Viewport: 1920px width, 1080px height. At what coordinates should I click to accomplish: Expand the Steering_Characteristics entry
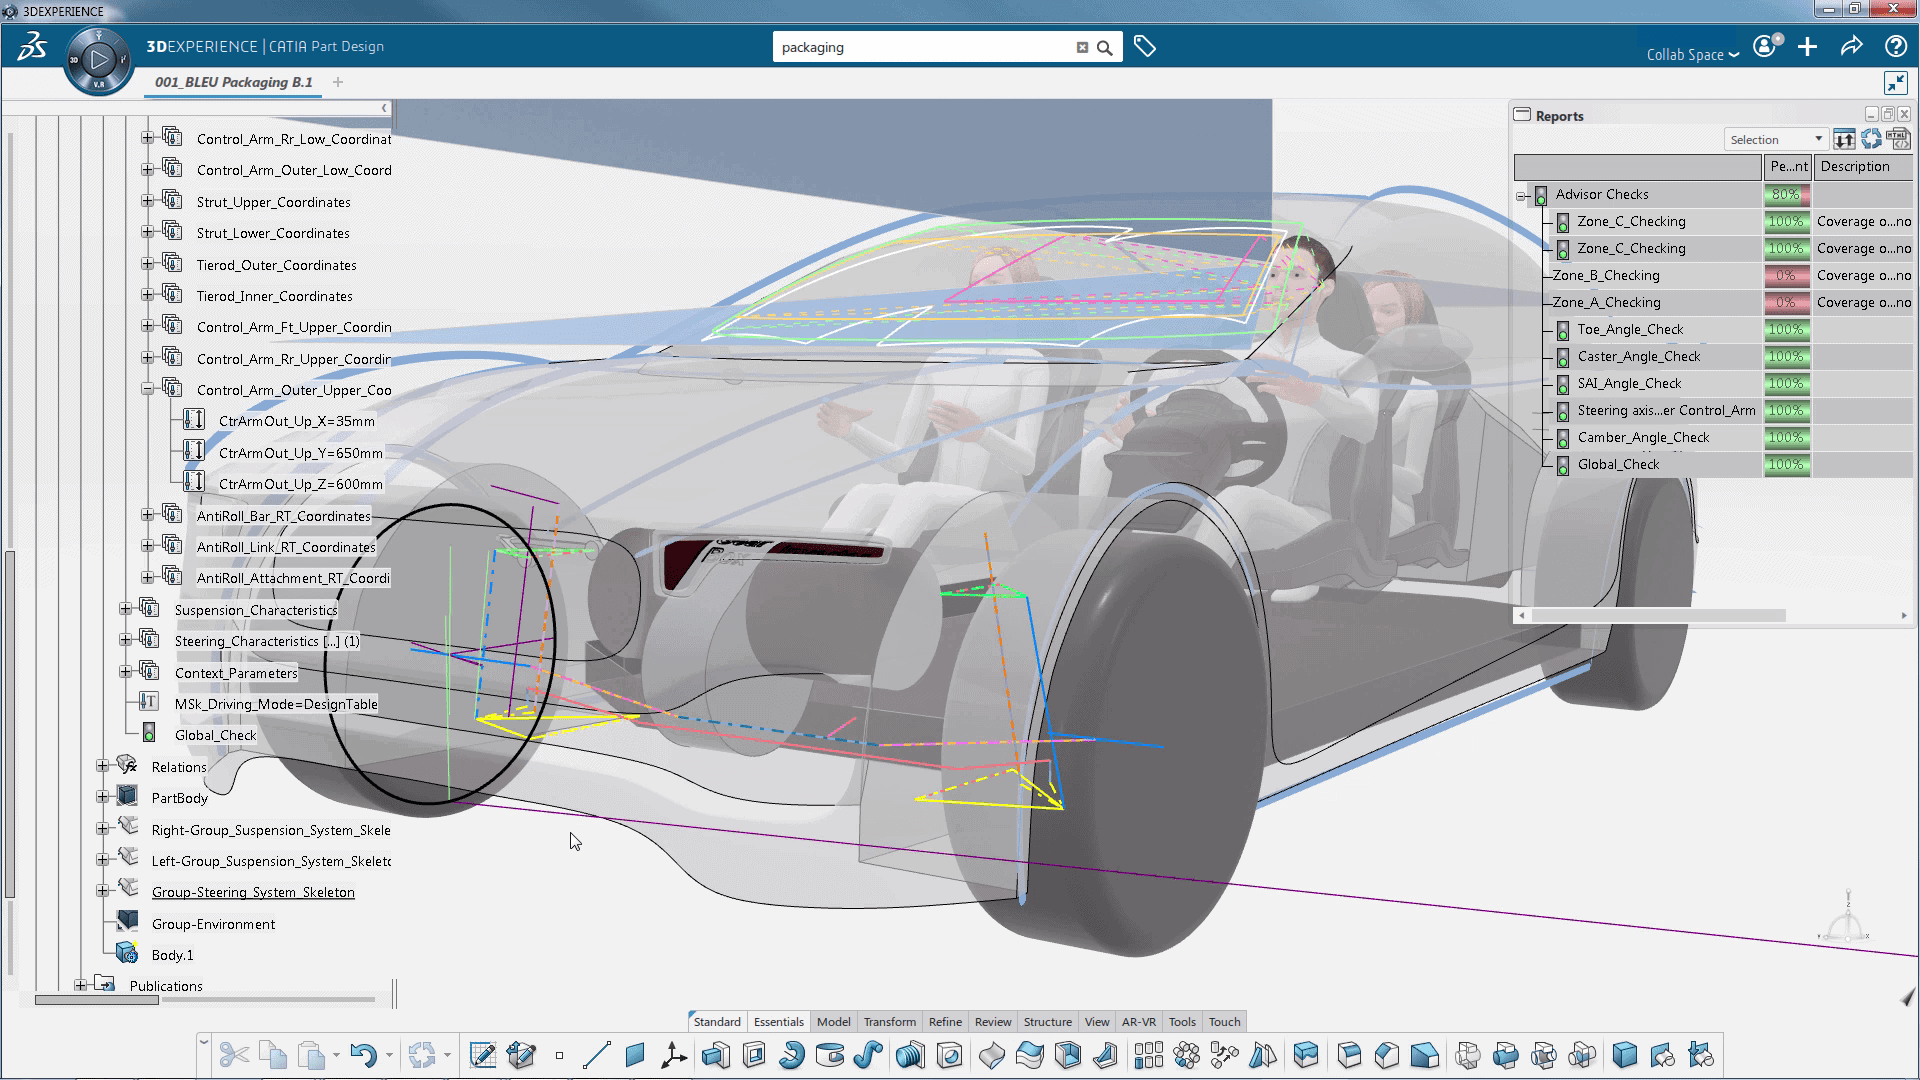124,641
